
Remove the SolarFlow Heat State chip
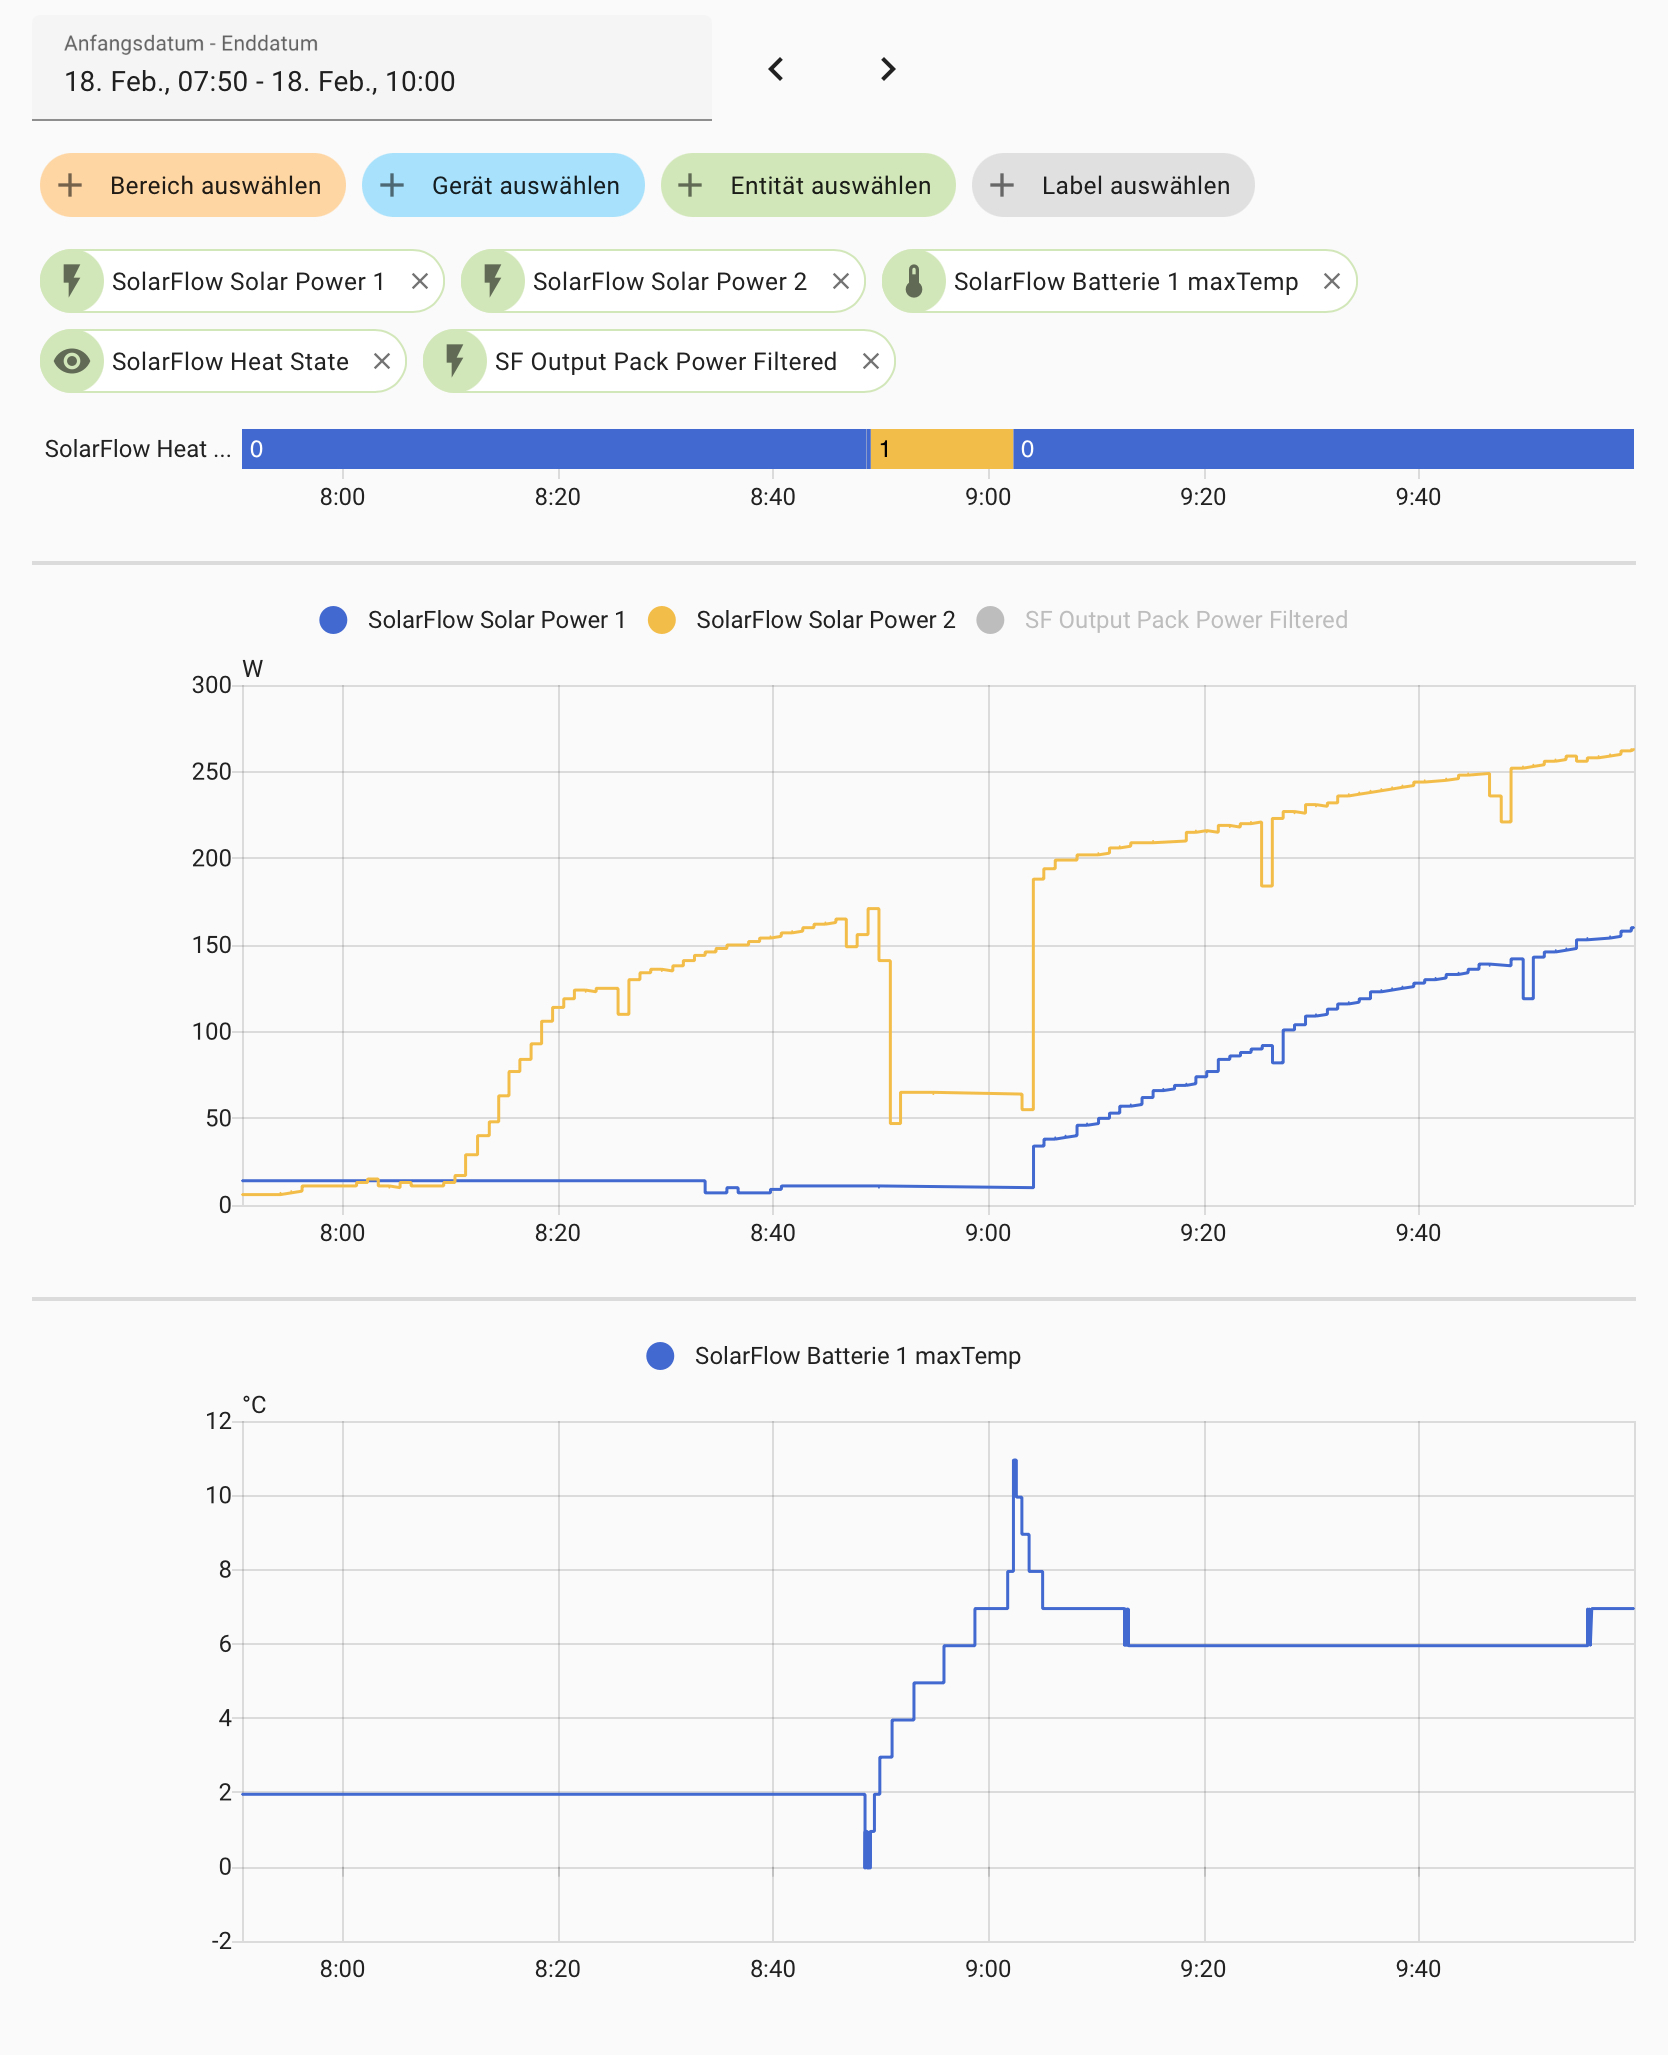(x=382, y=362)
